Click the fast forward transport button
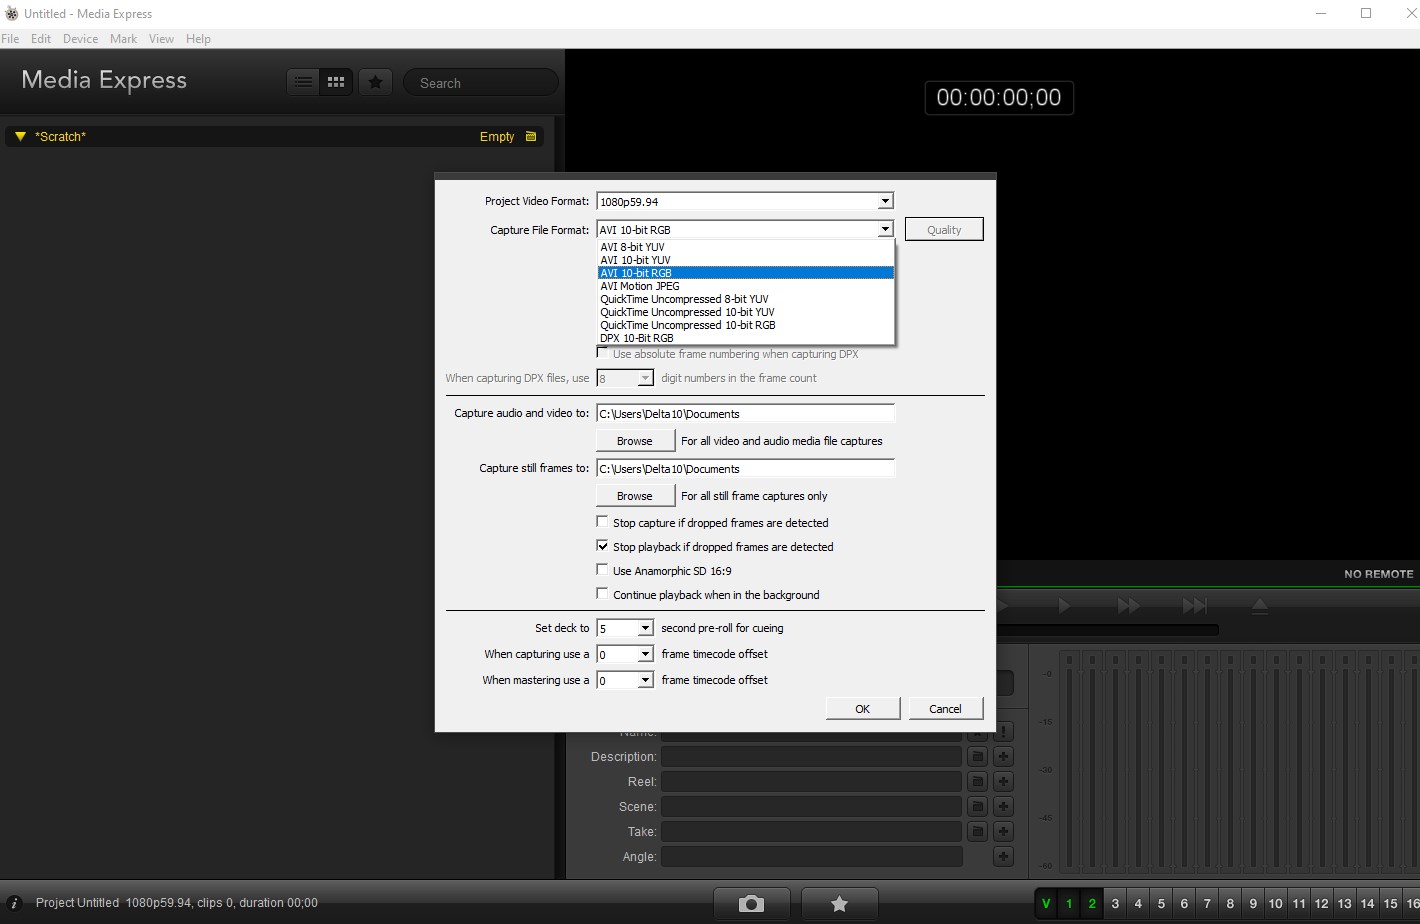Image resolution: width=1420 pixels, height=924 pixels. tap(1129, 606)
